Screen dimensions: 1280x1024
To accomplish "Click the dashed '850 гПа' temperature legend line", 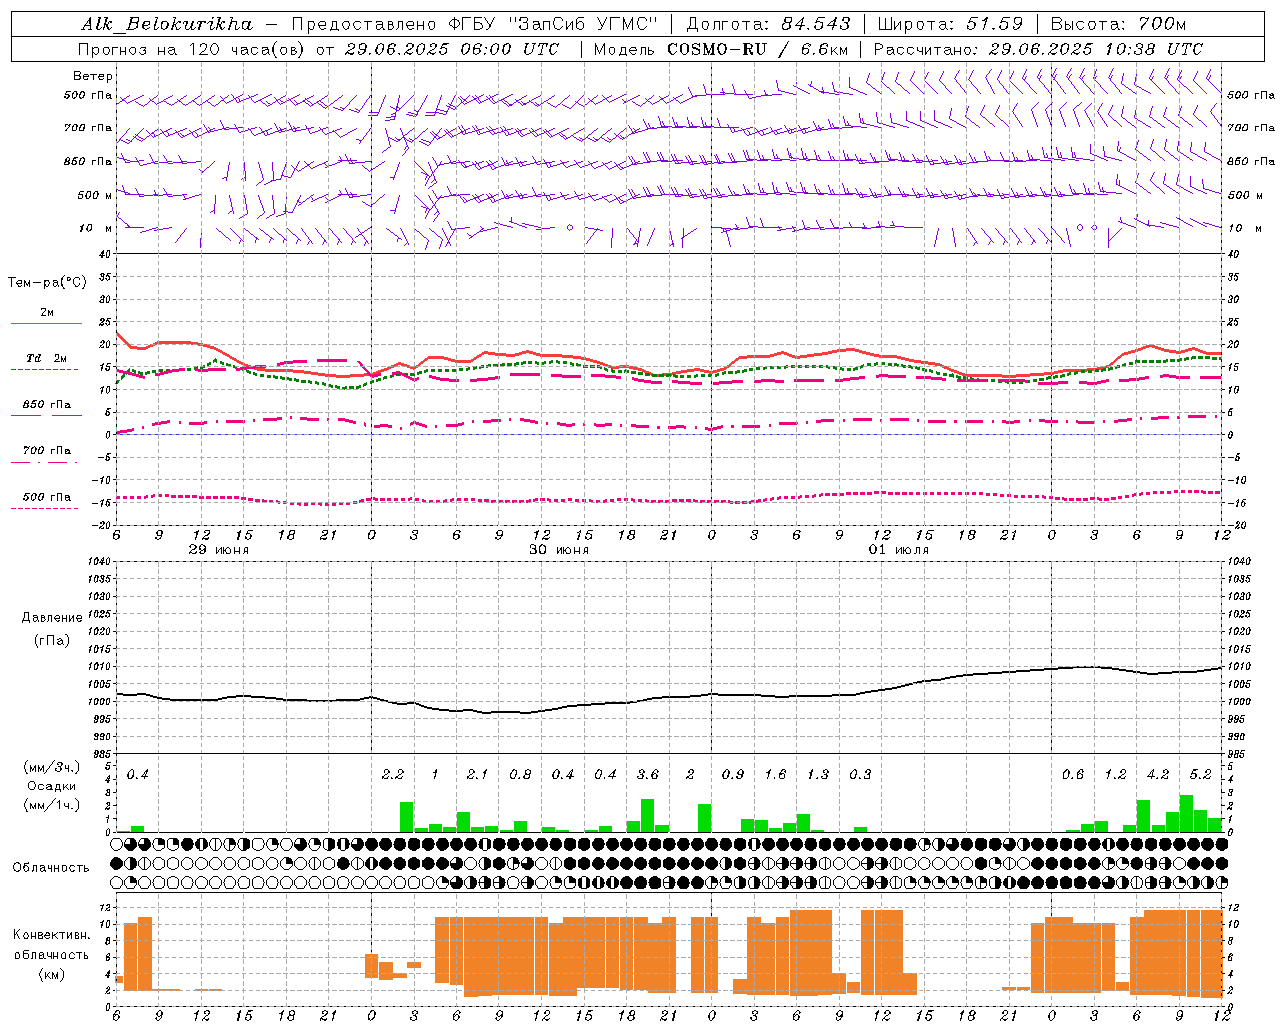I will (46, 415).
